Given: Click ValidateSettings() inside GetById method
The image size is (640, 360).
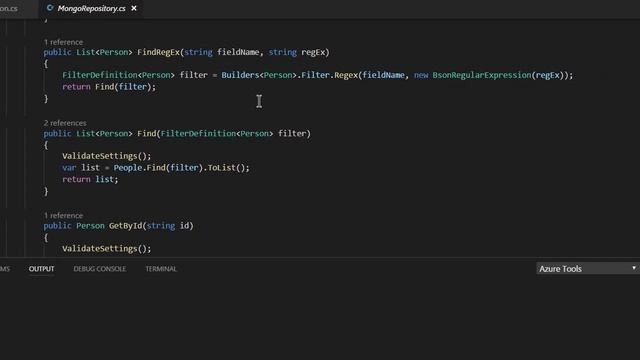Looking at the screenshot, I should coord(107,249).
